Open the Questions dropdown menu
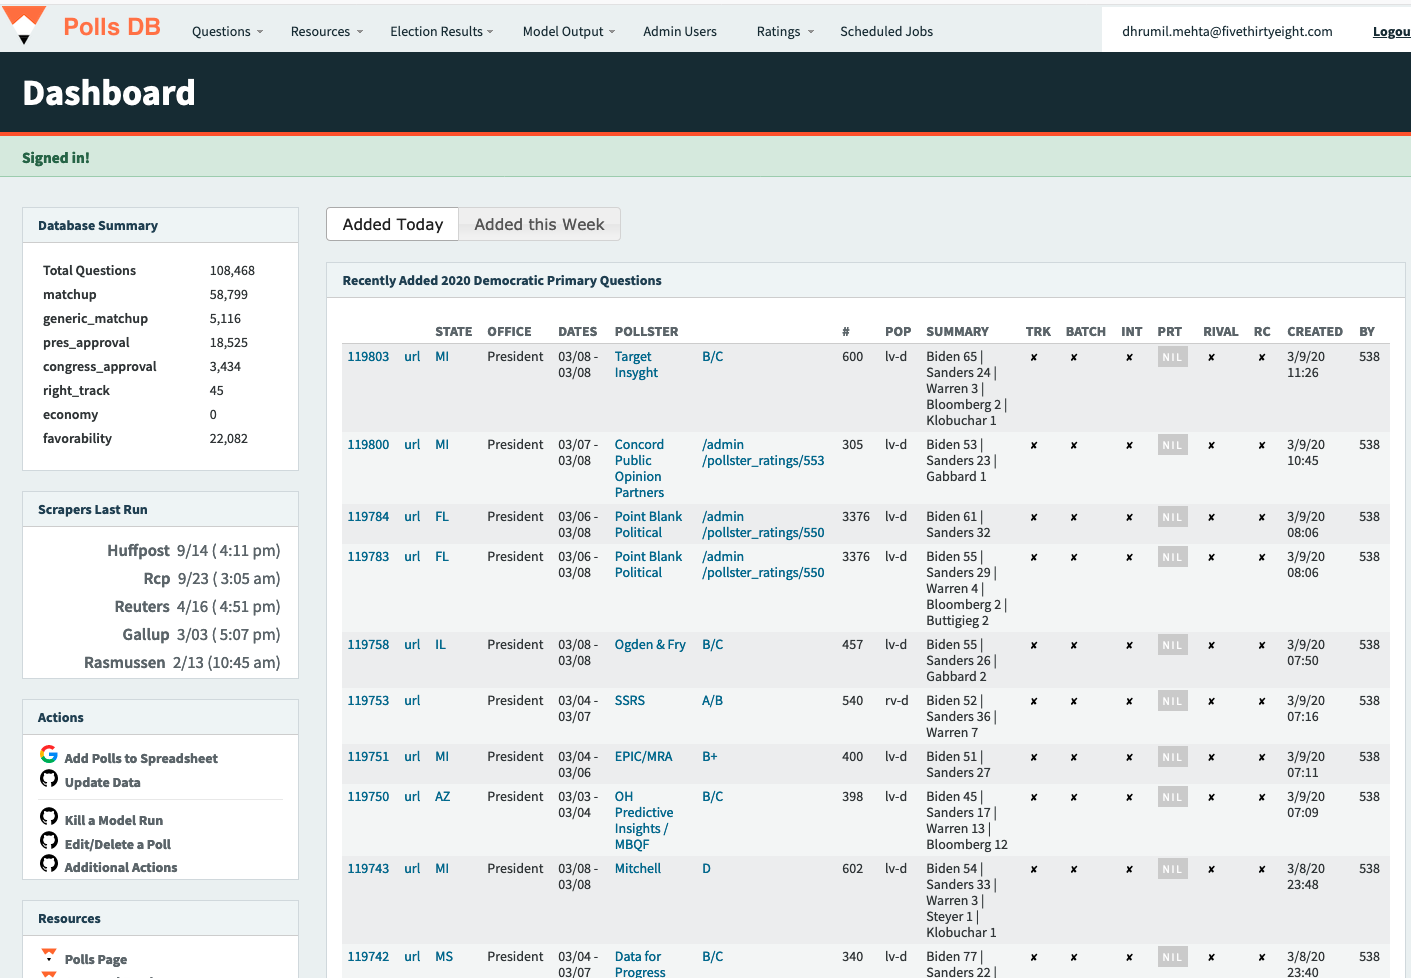 click(227, 31)
